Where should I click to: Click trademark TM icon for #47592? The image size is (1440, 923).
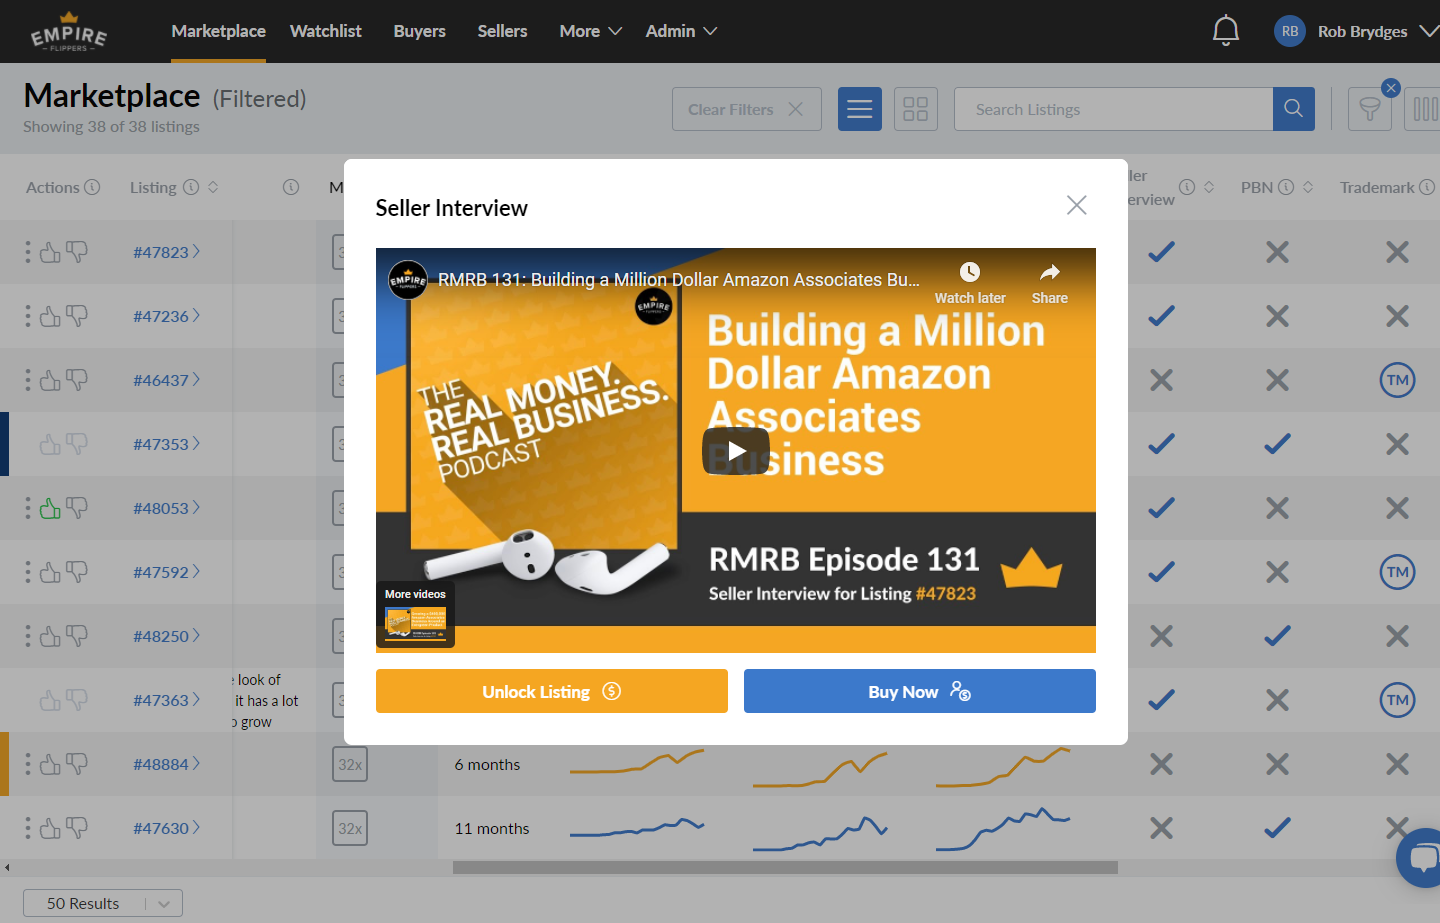[1398, 572]
